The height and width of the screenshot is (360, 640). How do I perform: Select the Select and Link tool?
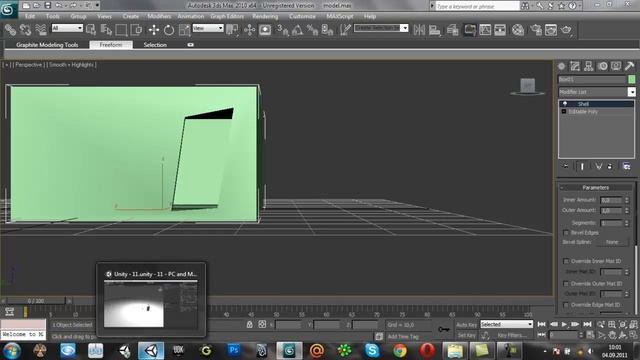tap(10, 30)
